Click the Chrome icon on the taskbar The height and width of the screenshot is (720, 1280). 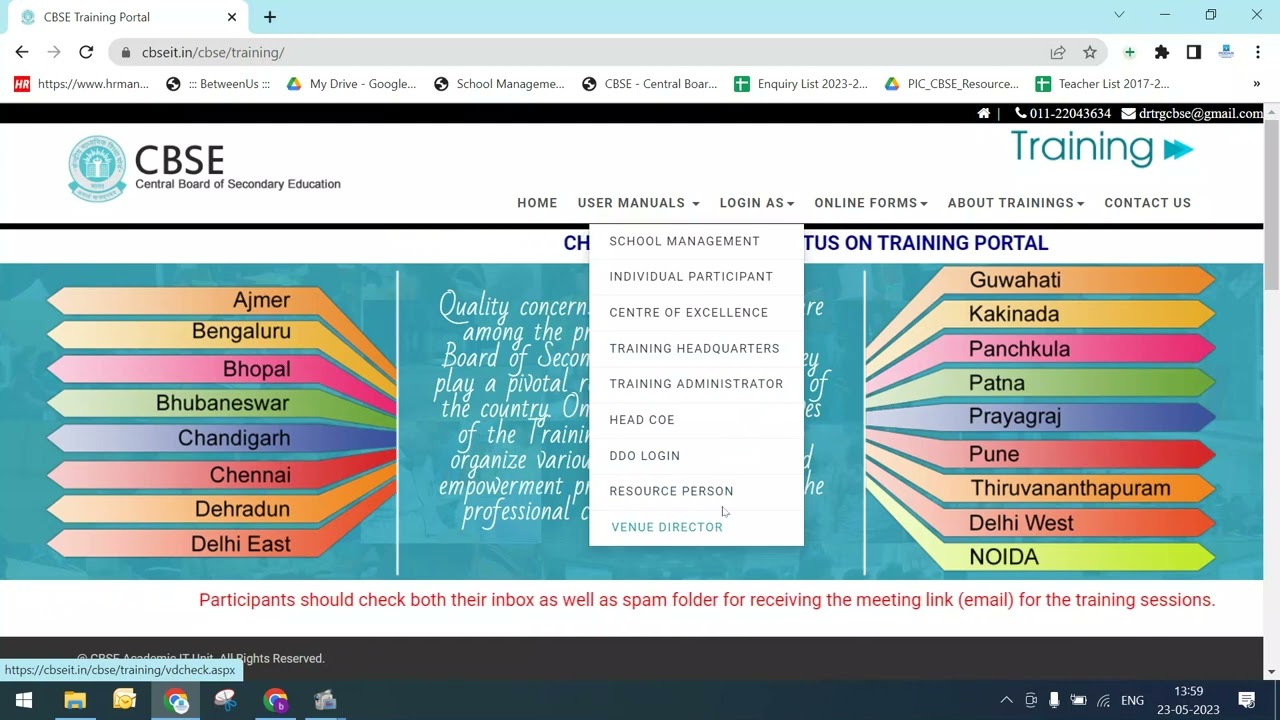coord(177,700)
